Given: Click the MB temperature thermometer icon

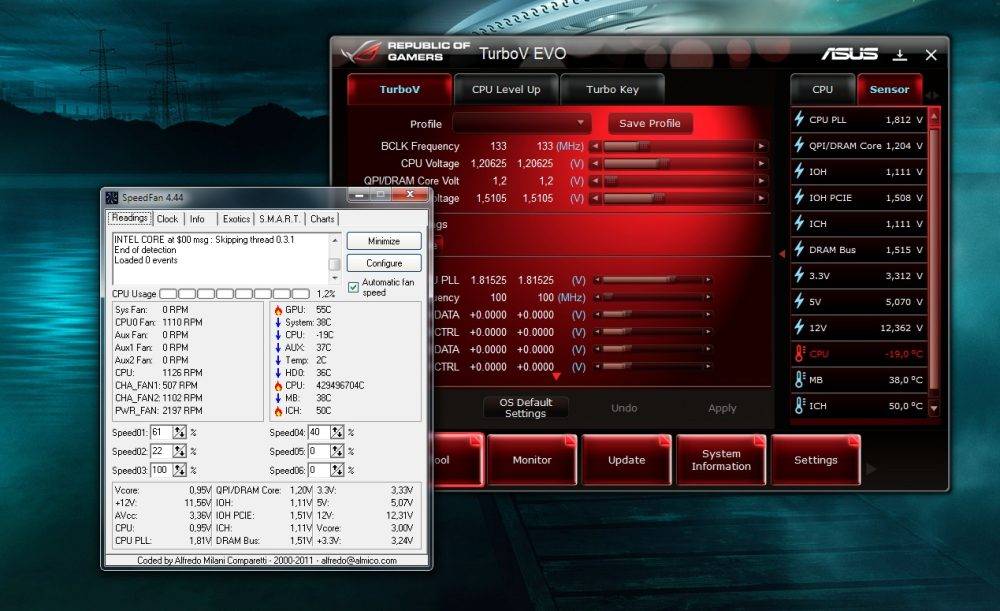Looking at the screenshot, I should pyautogui.click(x=800, y=379).
